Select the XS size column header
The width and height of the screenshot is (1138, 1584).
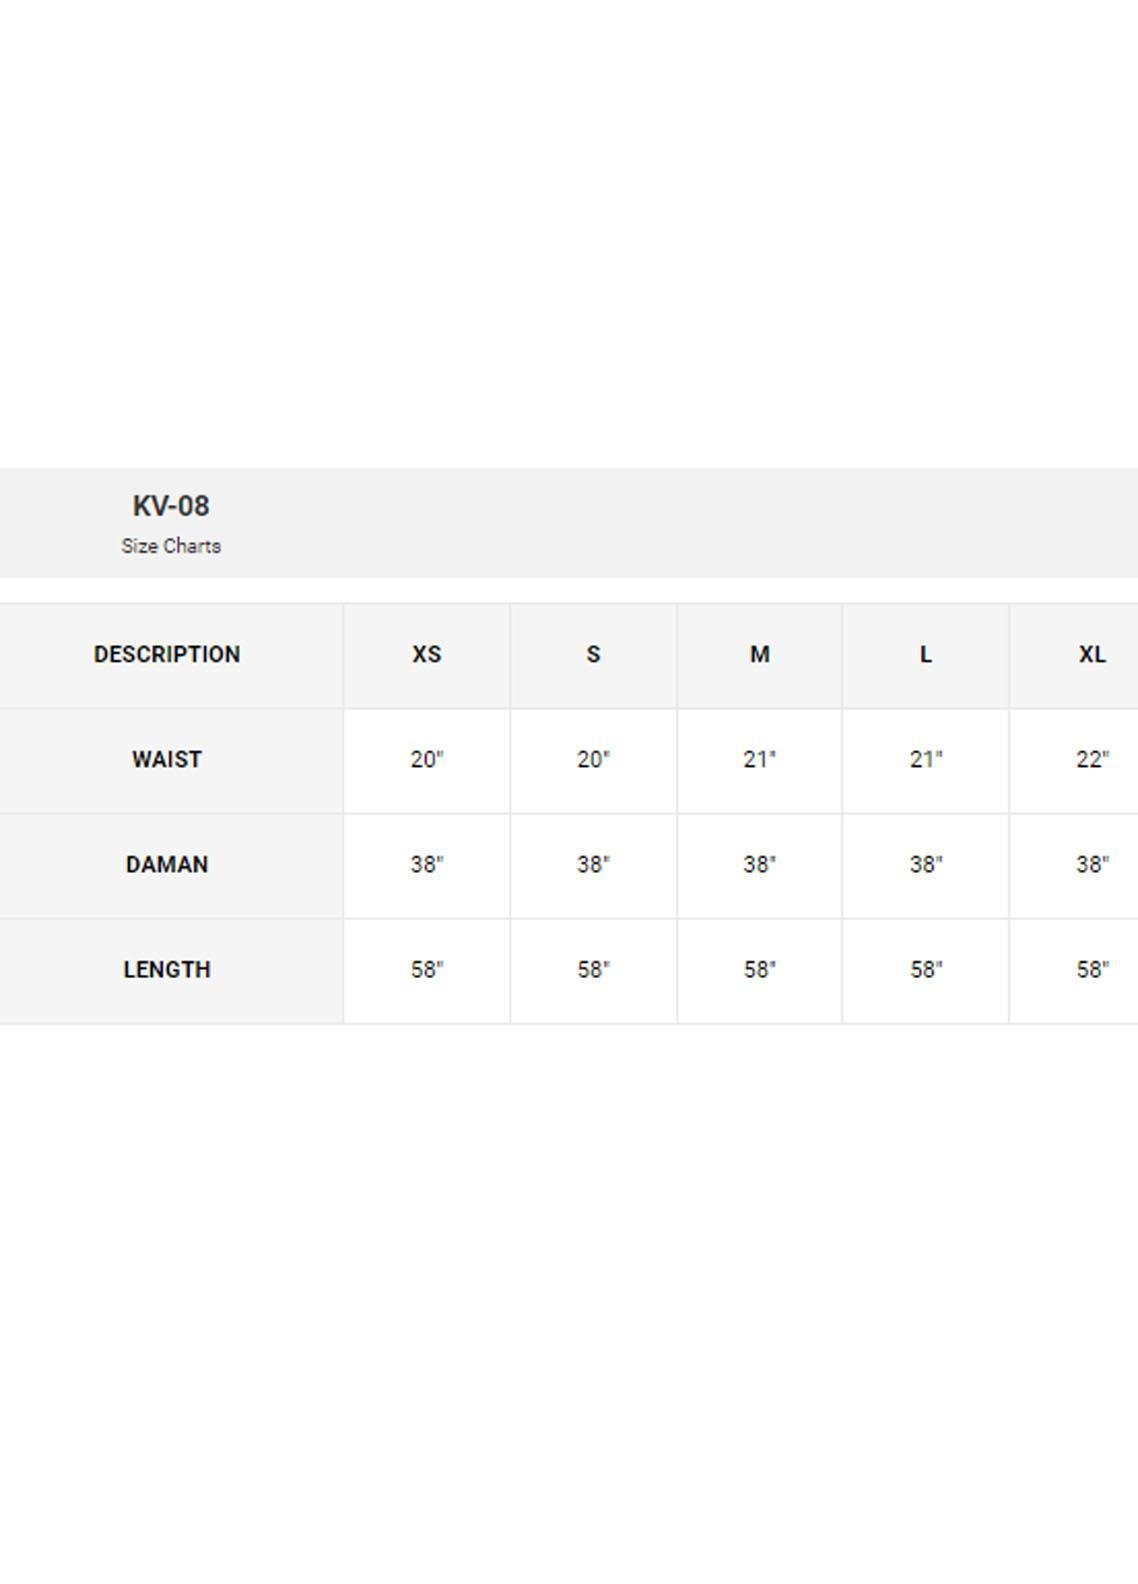click(x=427, y=654)
